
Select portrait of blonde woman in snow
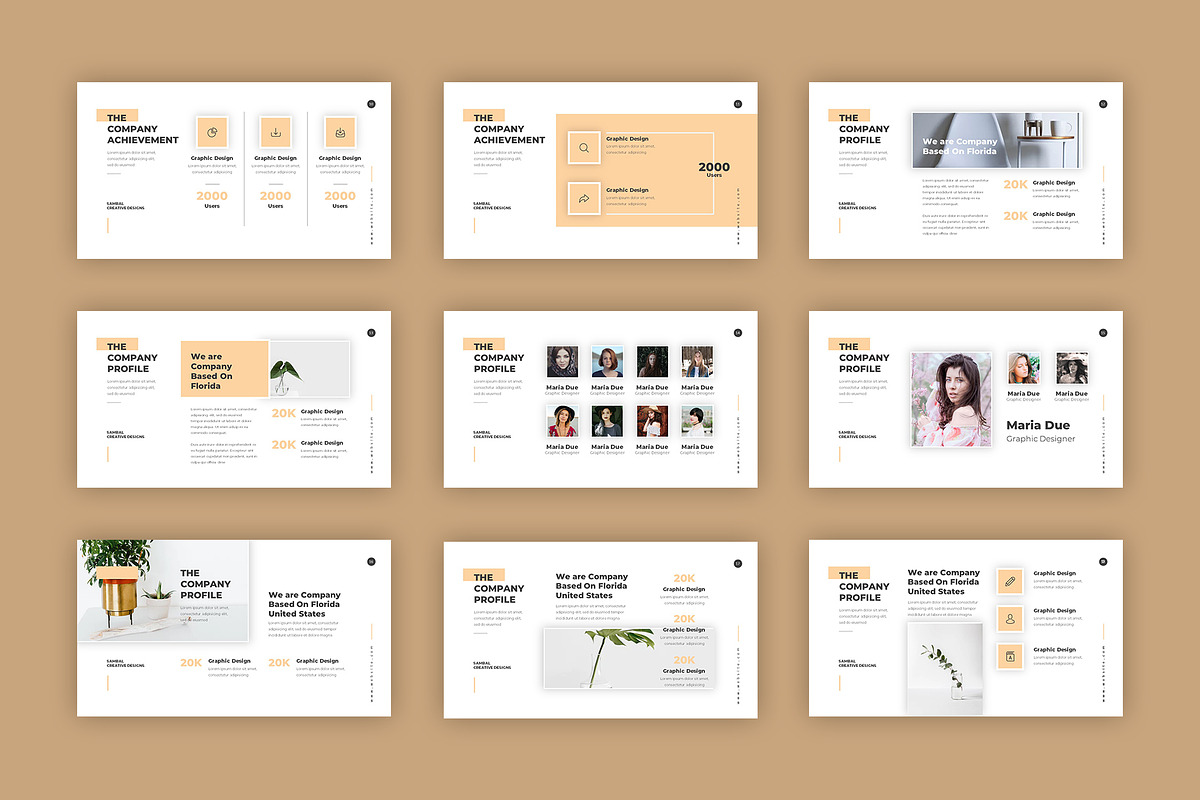(x=697, y=362)
